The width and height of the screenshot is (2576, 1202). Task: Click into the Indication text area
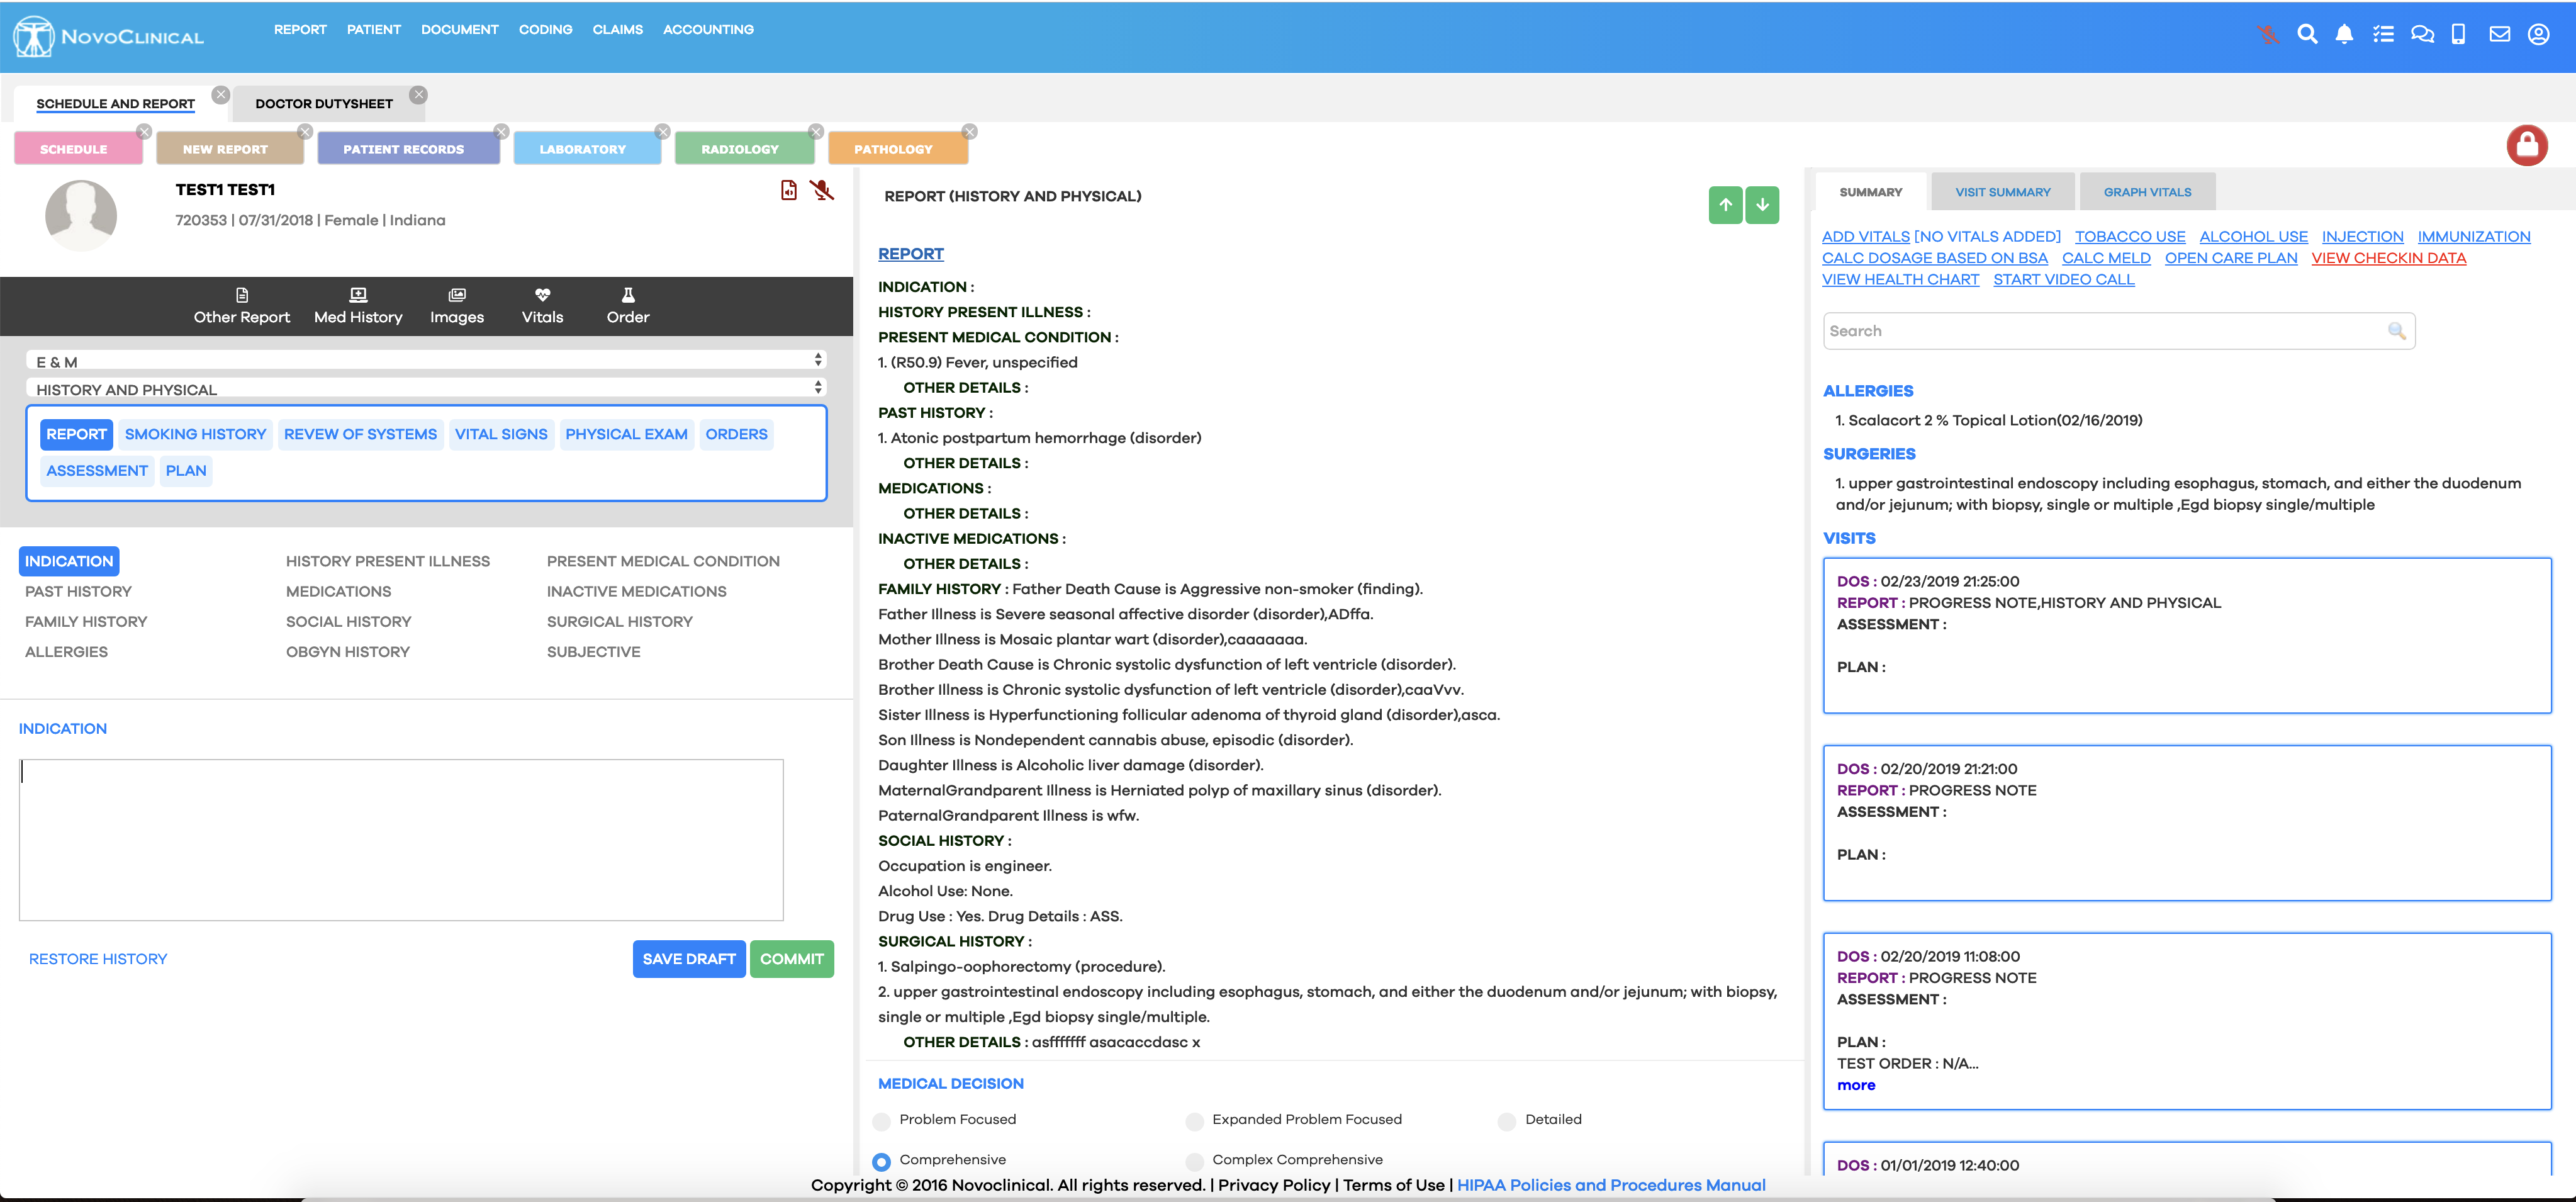tap(401, 839)
